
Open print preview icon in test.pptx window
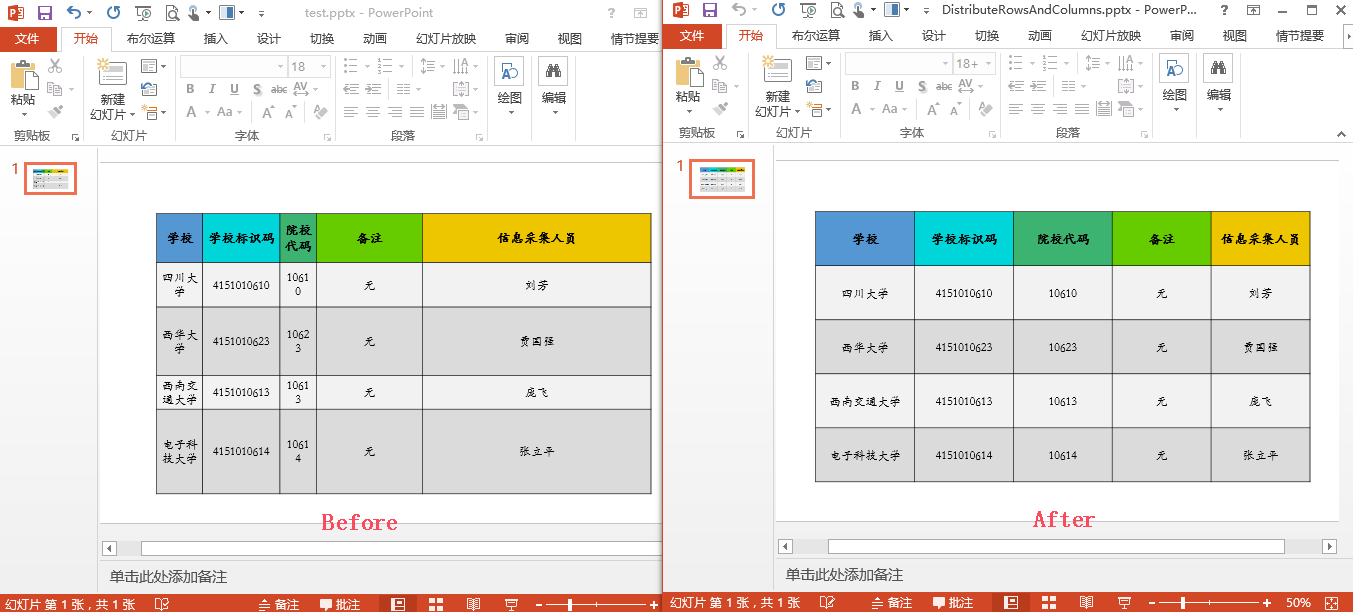(x=172, y=13)
